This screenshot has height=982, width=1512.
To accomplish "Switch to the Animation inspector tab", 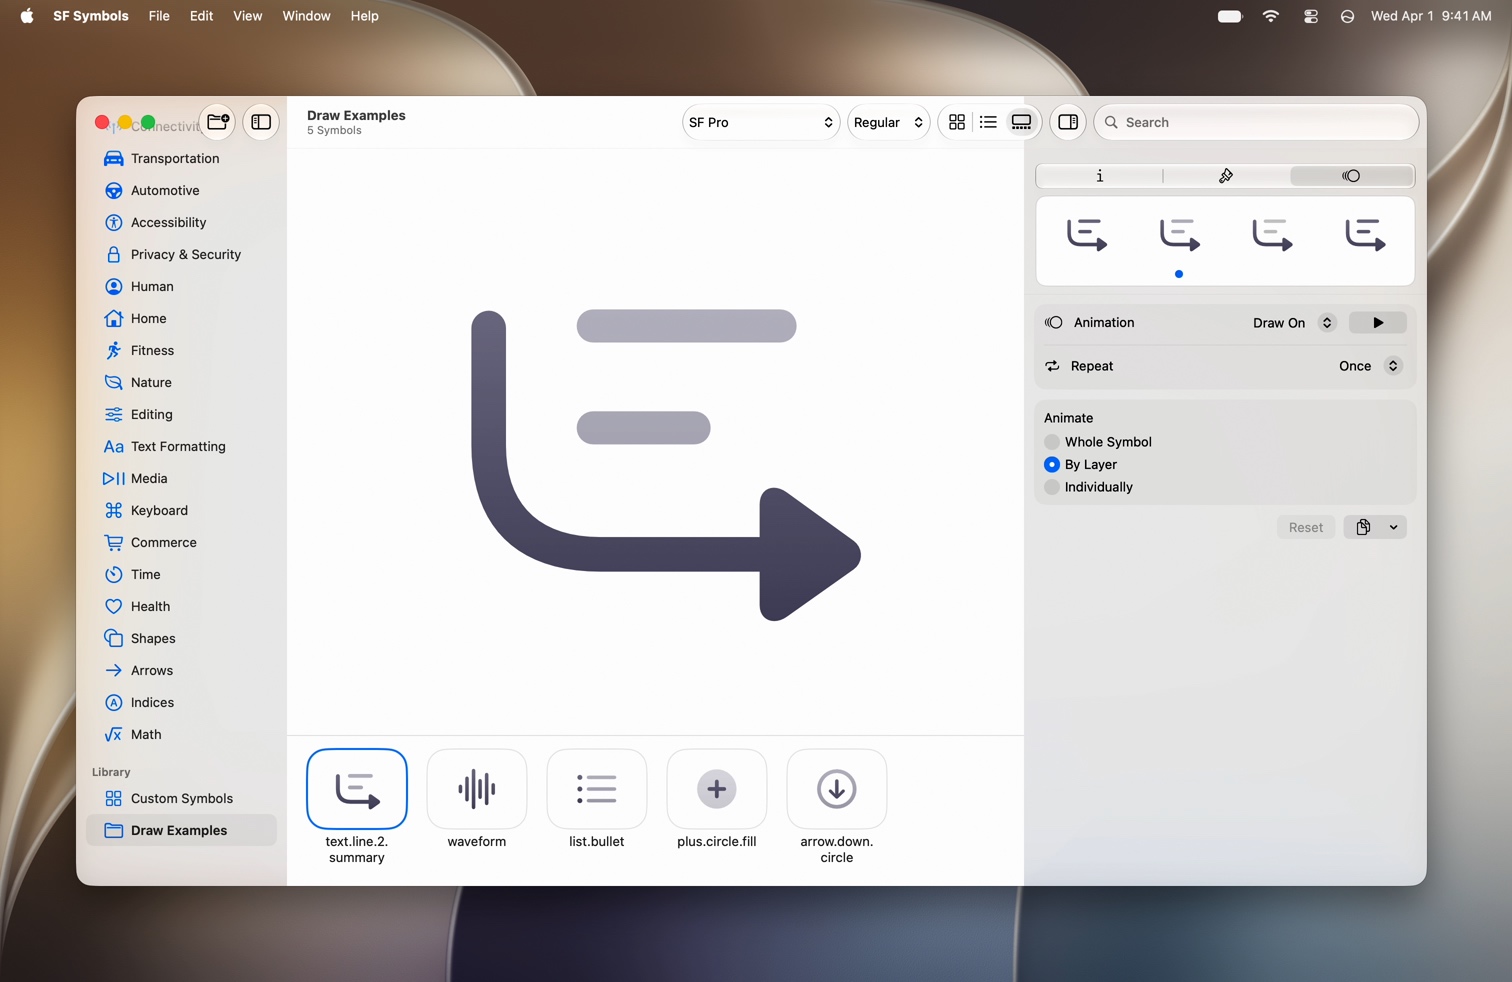I will pyautogui.click(x=1351, y=176).
